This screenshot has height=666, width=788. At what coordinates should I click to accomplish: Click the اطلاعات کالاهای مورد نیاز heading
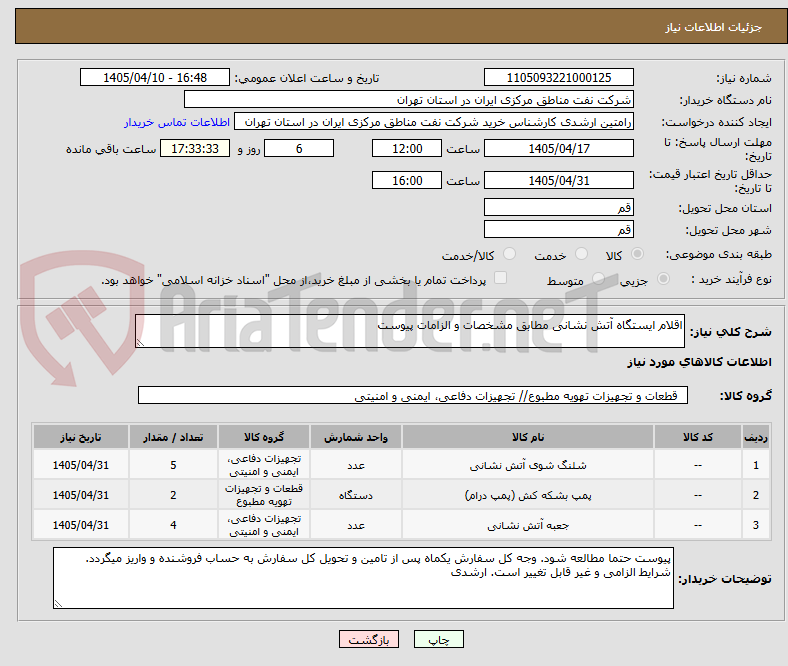pyautogui.click(x=699, y=362)
